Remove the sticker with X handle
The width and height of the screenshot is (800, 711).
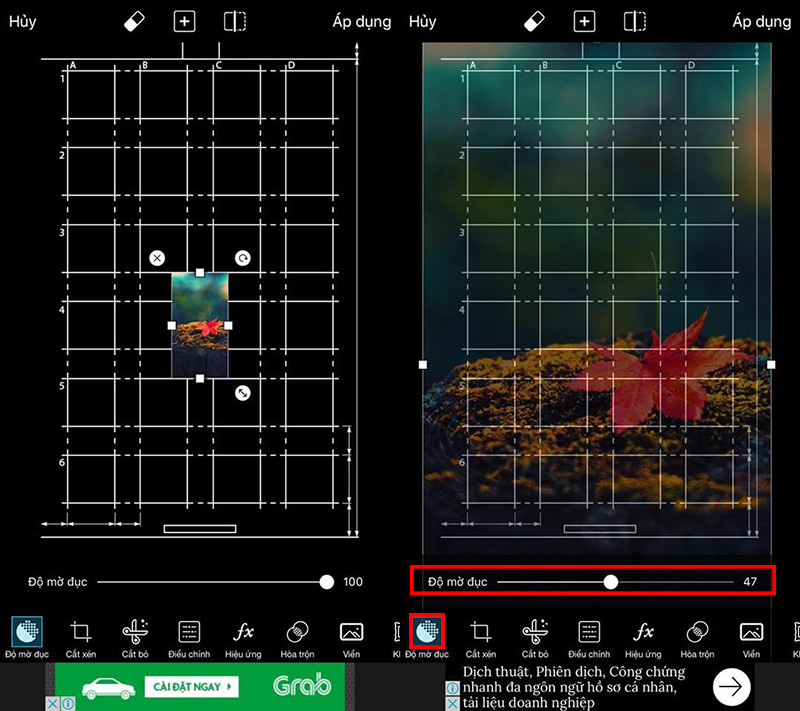click(157, 258)
